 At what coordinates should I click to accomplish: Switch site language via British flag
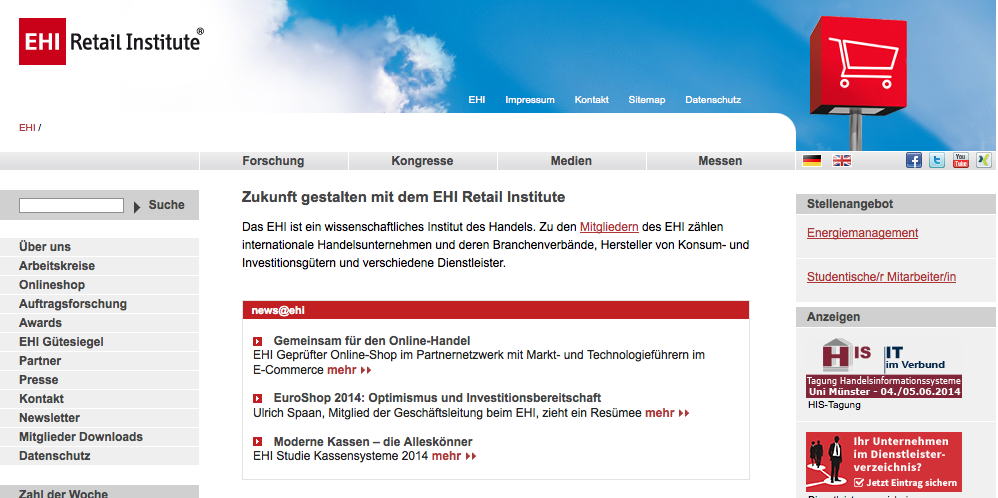pyautogui.click(x=841, y=160)
